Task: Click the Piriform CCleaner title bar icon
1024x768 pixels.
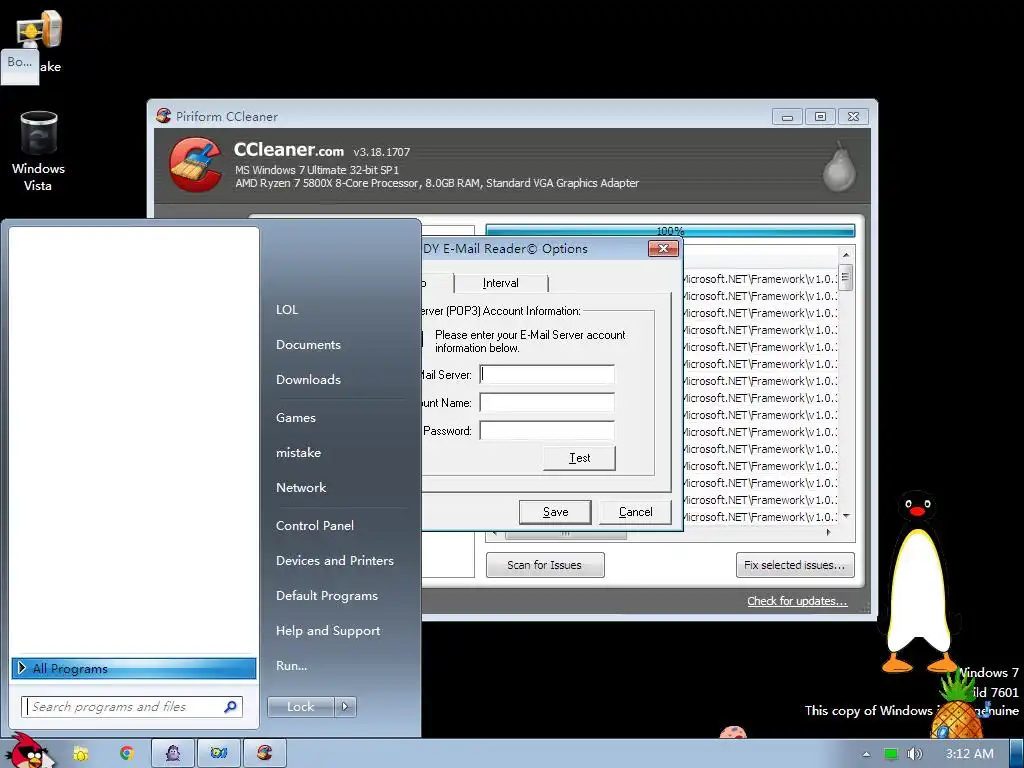Action: point(163,116)
